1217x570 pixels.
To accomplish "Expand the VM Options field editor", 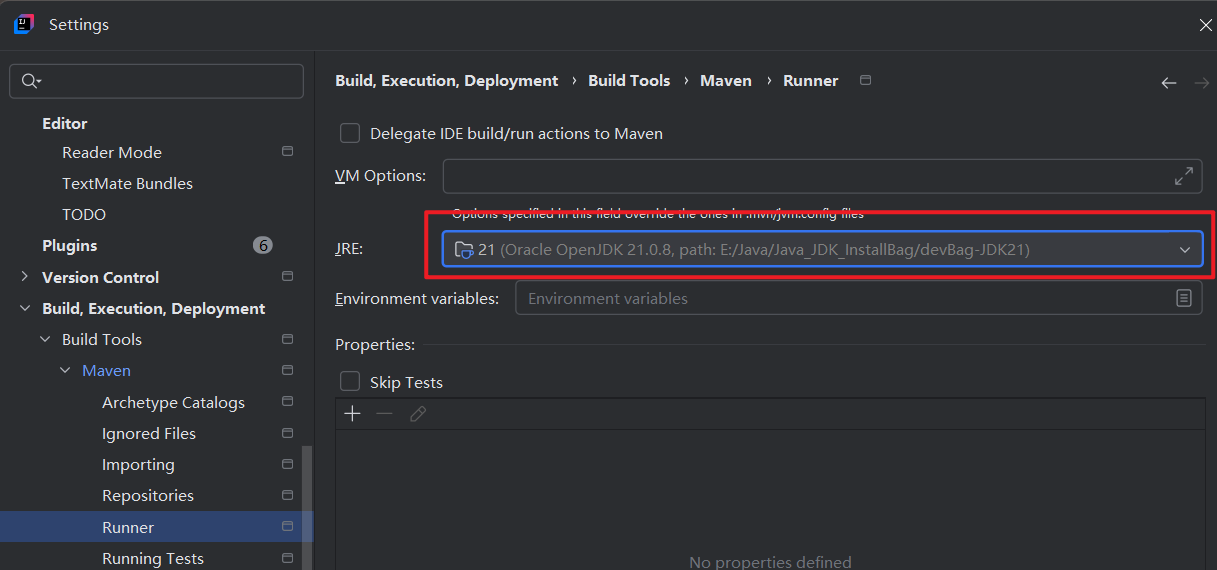I will pyautogui.click(x=1183, y=176).
